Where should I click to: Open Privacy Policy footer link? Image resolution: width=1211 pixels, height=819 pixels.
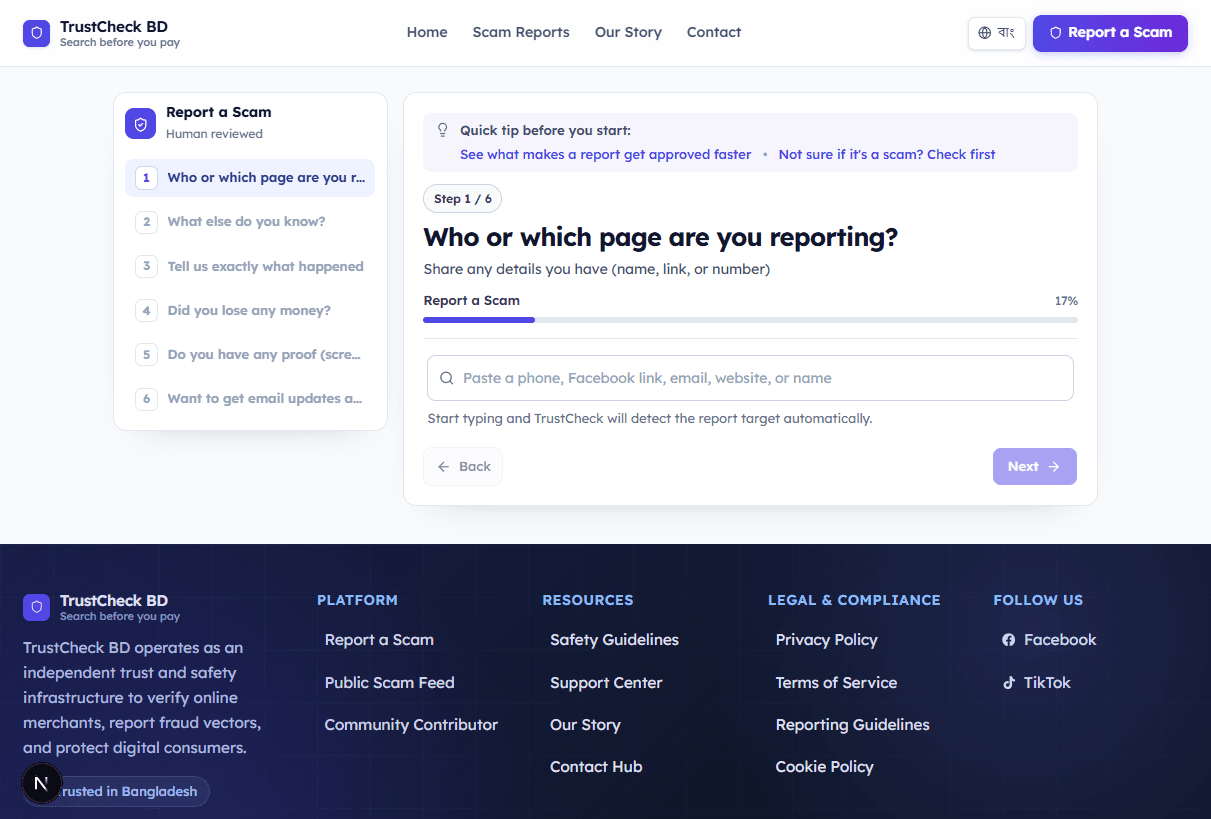(826, 640)
